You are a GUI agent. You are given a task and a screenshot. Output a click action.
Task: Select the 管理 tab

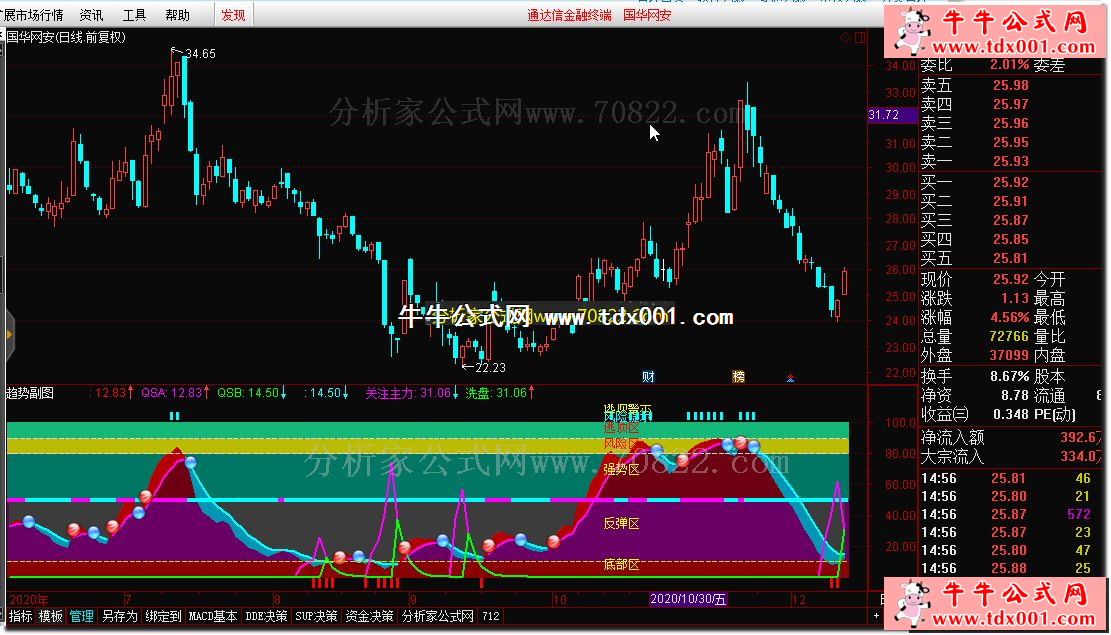(x=81, y=617)
